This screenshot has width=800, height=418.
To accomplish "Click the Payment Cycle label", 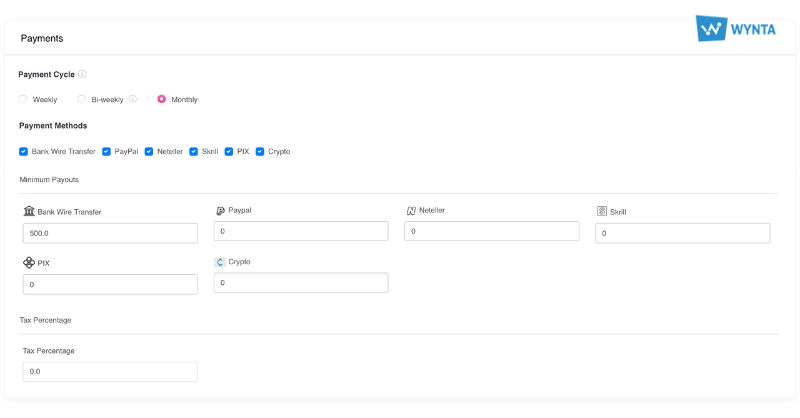I will point(46,75).
